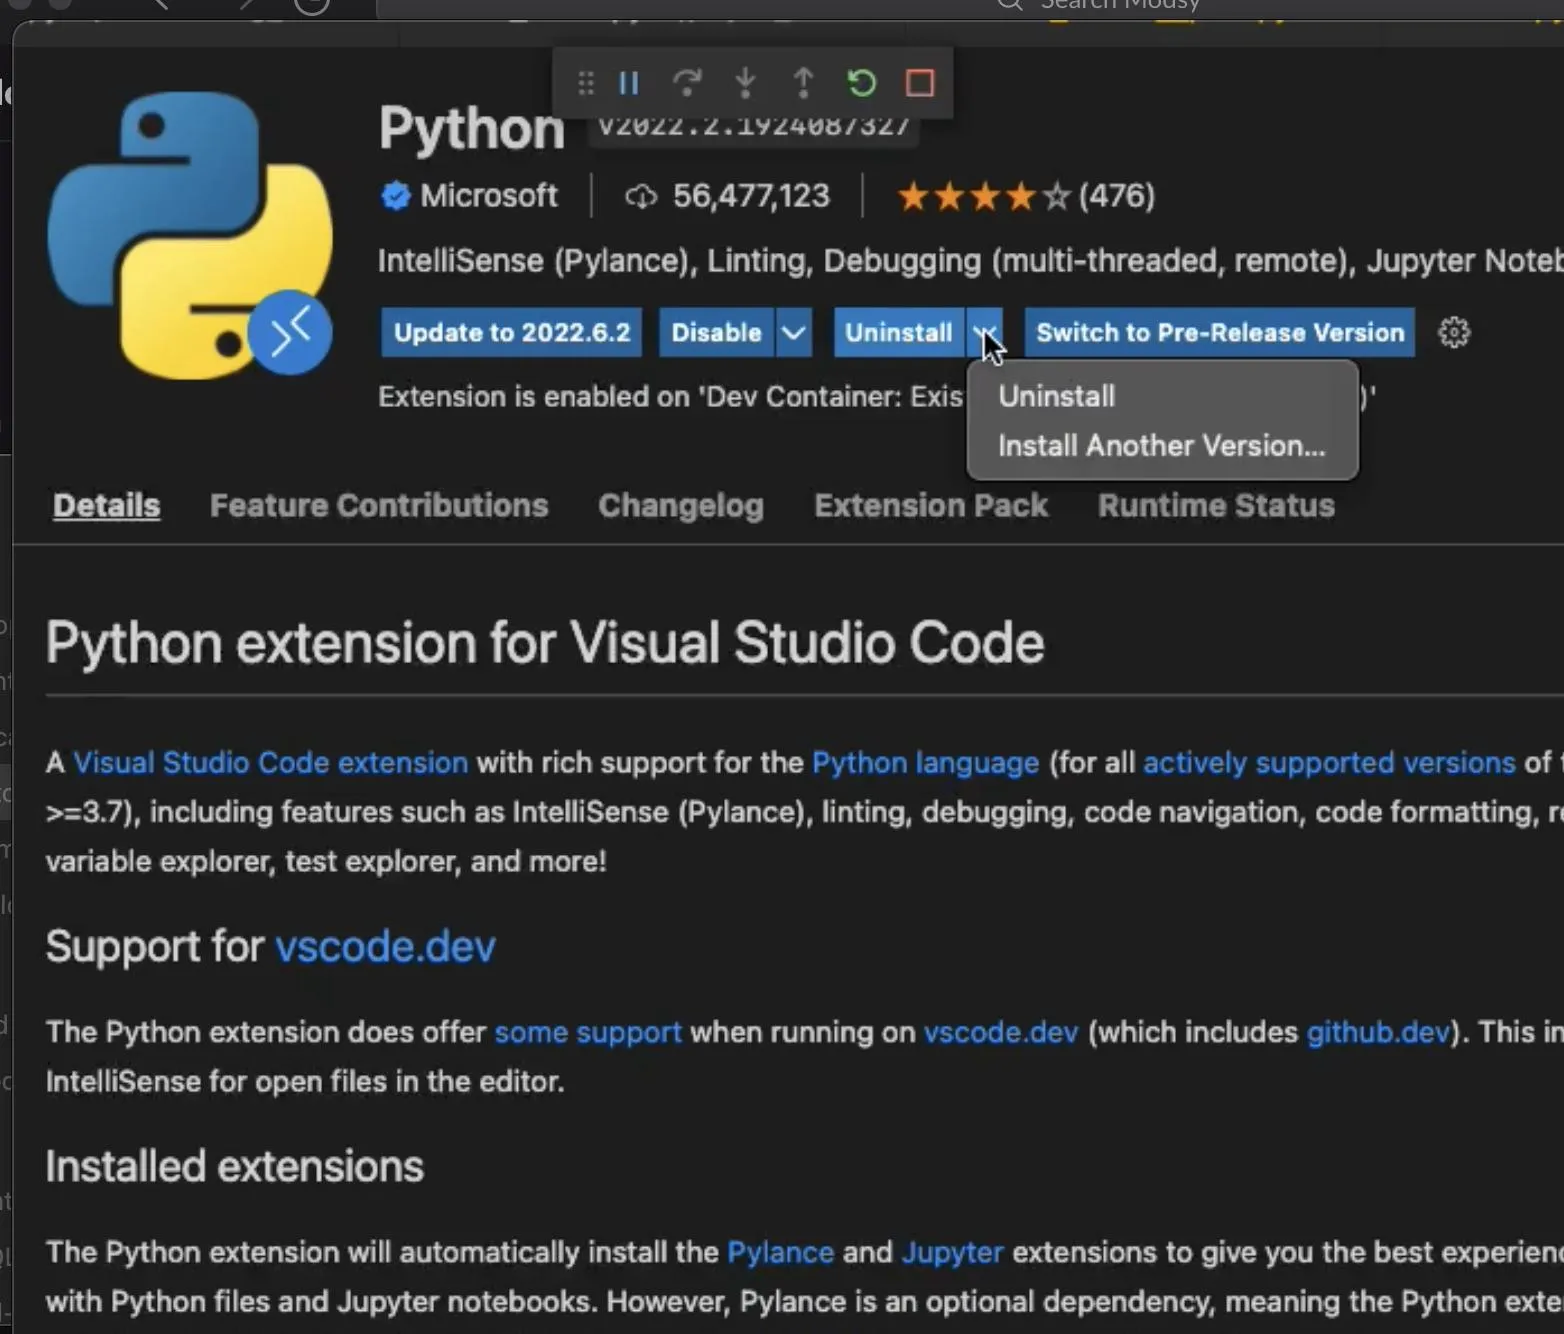
Task: Collapse the Uninstall dropdown arrow
Action: pyautogui.click(x=985, y=332)
